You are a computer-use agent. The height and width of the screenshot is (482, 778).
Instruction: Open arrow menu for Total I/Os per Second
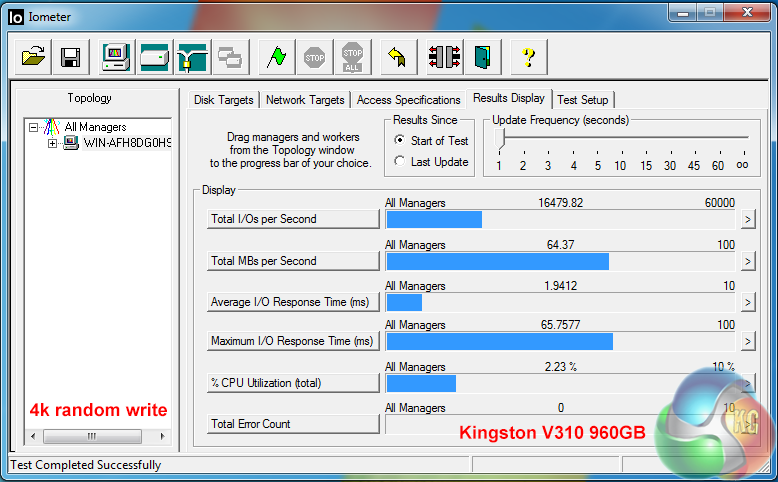pyautogui.click(x=748, y=219)
